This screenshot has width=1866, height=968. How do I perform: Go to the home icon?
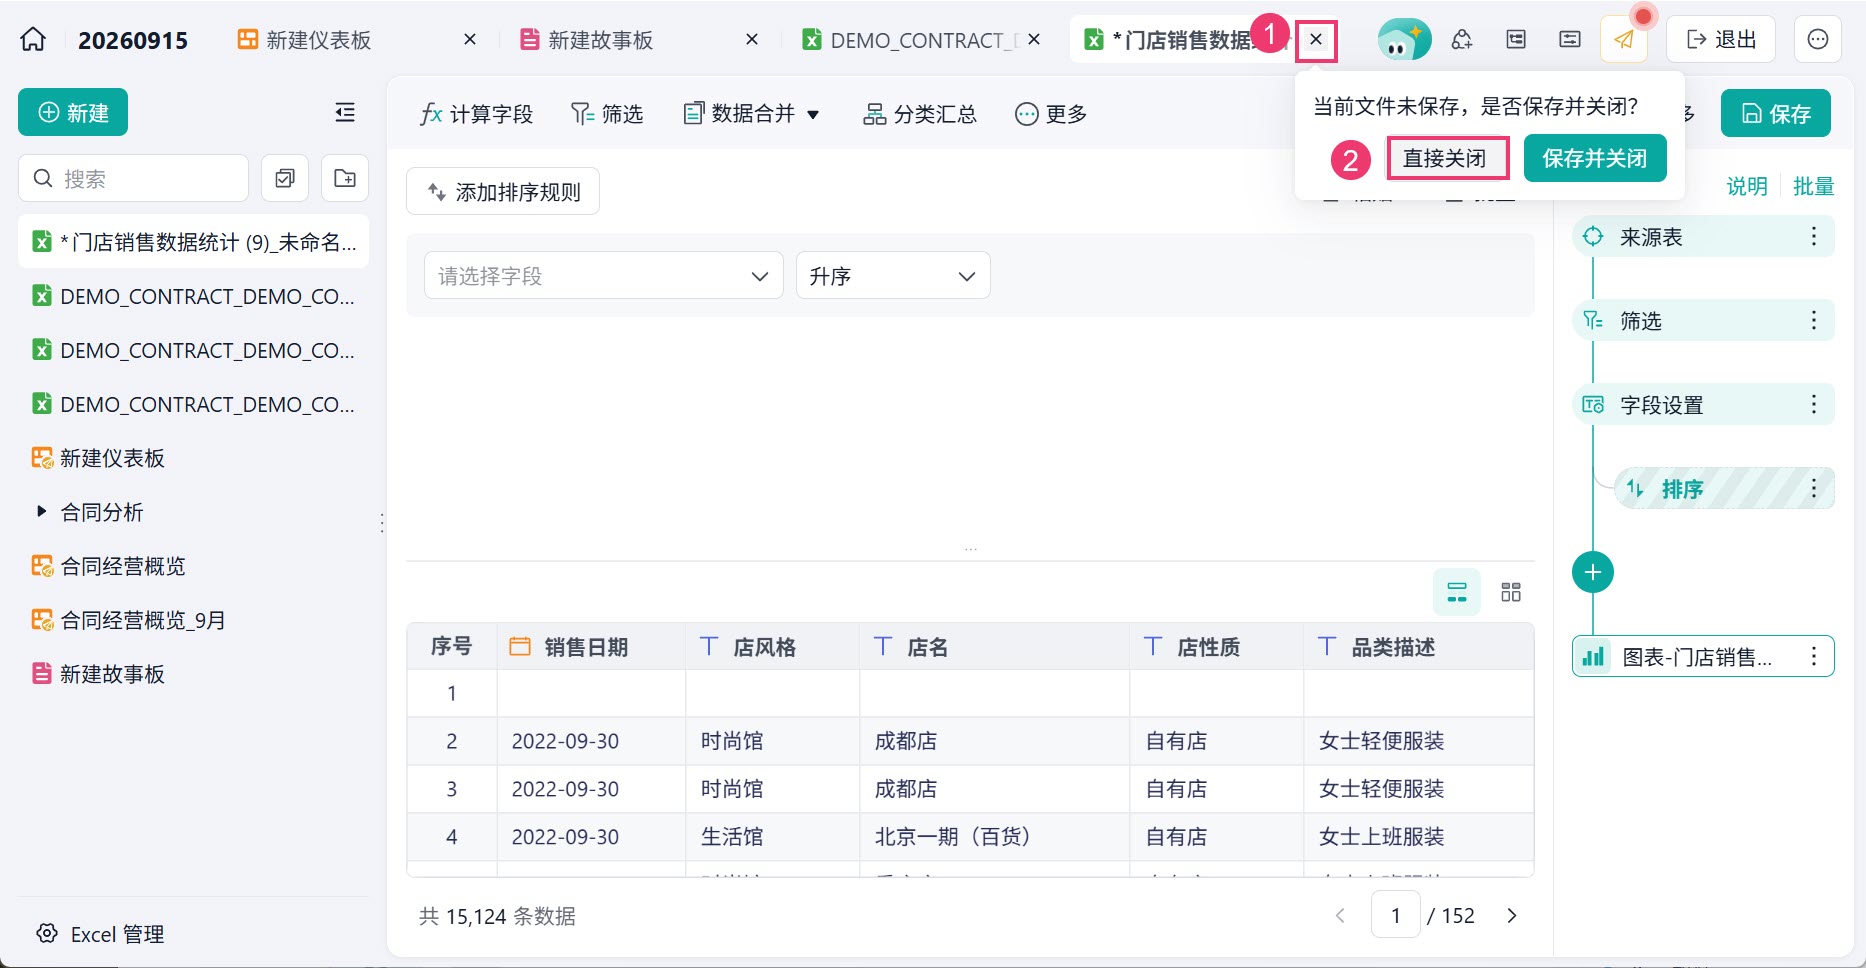tap(33, 40)
